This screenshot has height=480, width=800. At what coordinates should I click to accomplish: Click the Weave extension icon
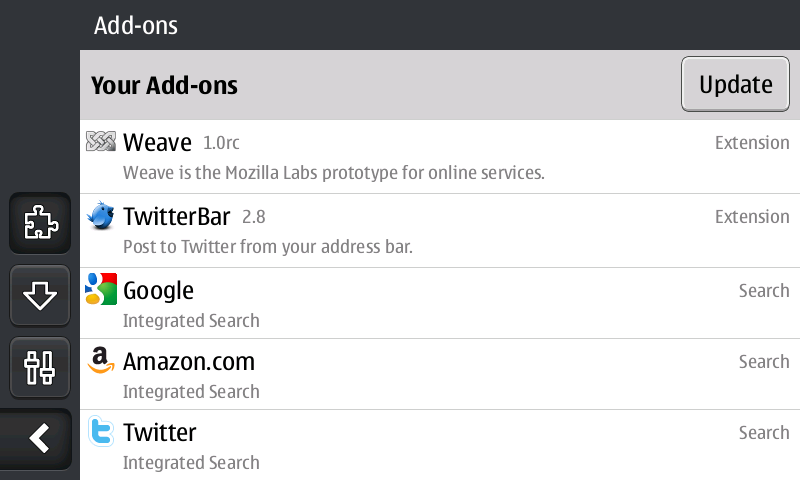pos(101,142)
